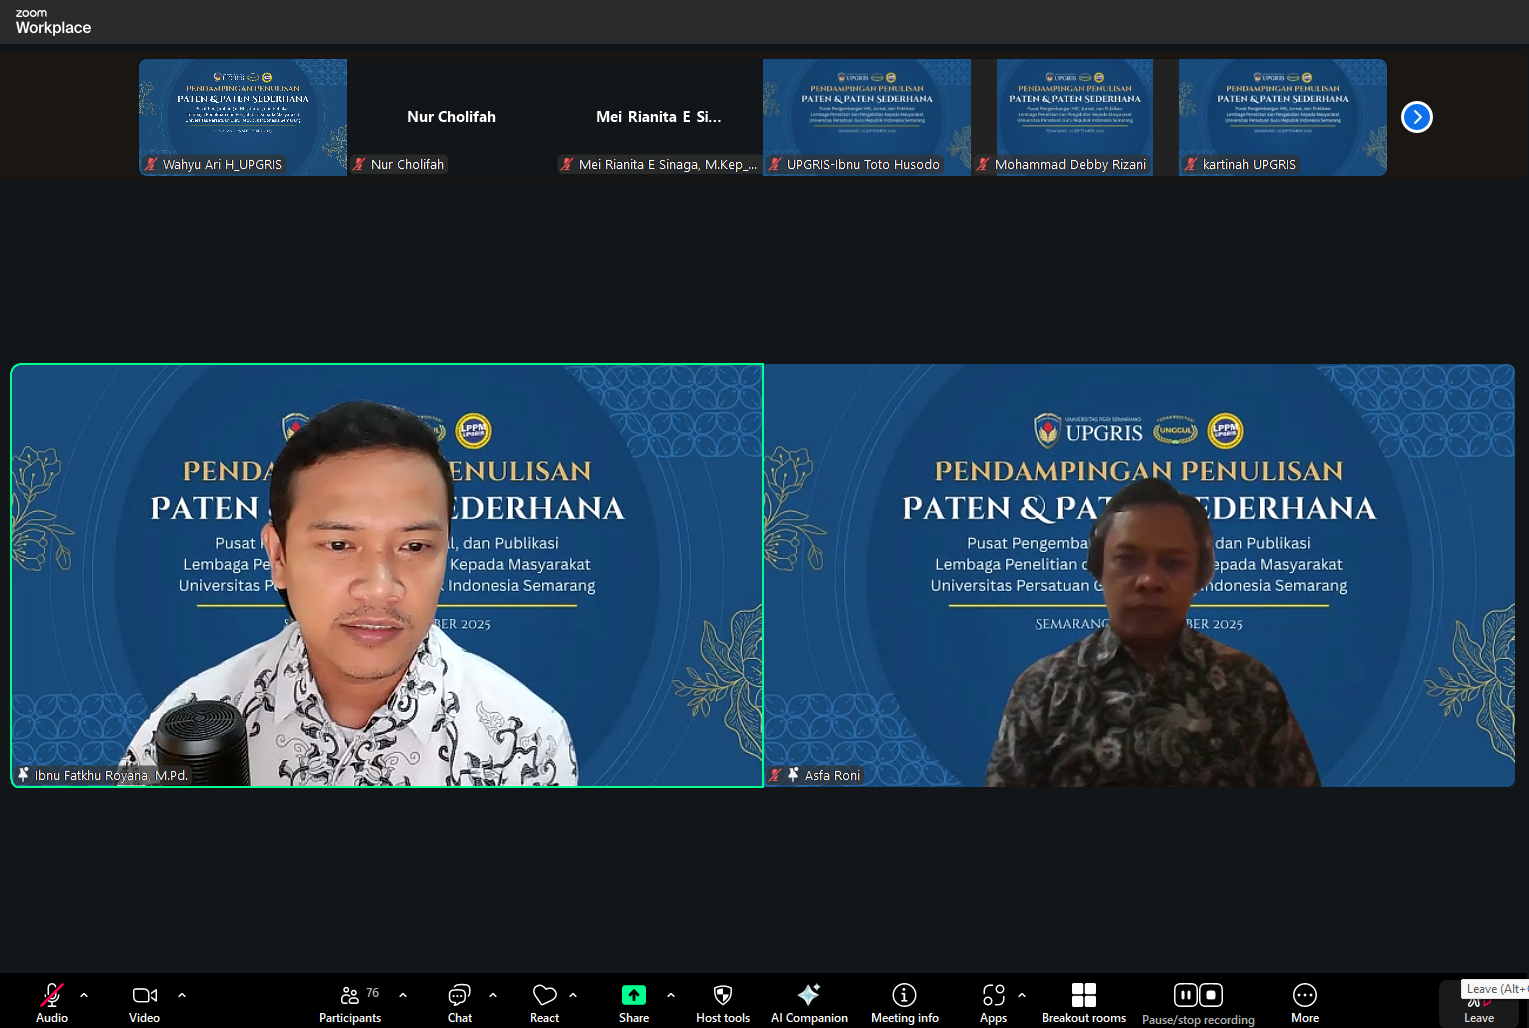This screenshot has width=1529, height=1028.
Task: Open the Chat panel
Action: coord(459,1003)
